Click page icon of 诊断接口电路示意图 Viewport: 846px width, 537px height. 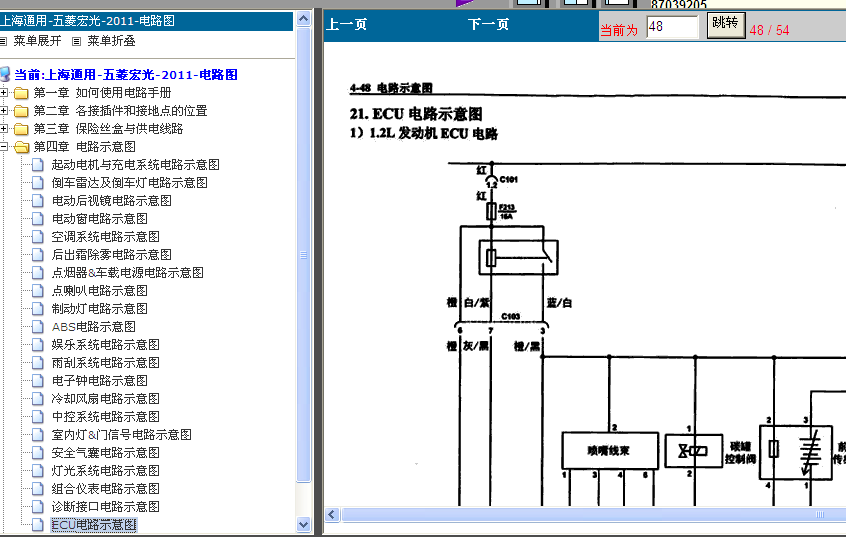(38, 506)
